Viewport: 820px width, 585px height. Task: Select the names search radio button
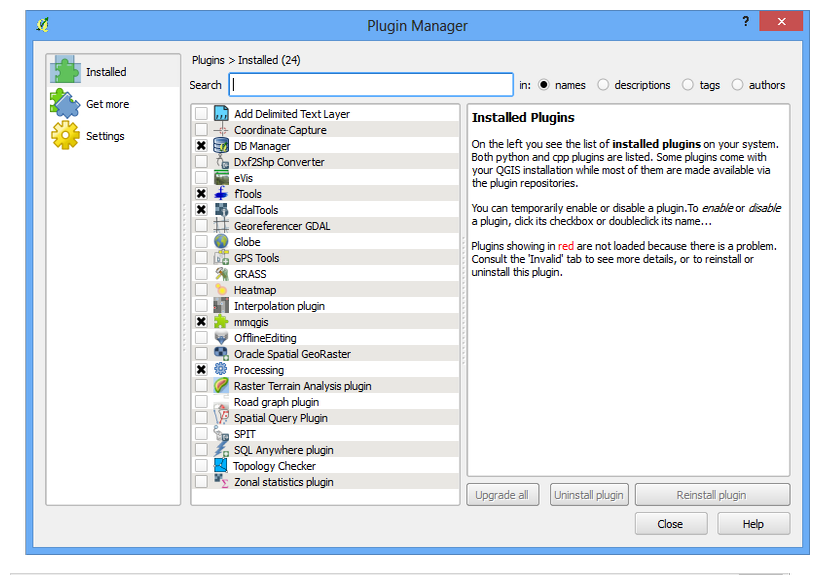[x=544, y=85]
